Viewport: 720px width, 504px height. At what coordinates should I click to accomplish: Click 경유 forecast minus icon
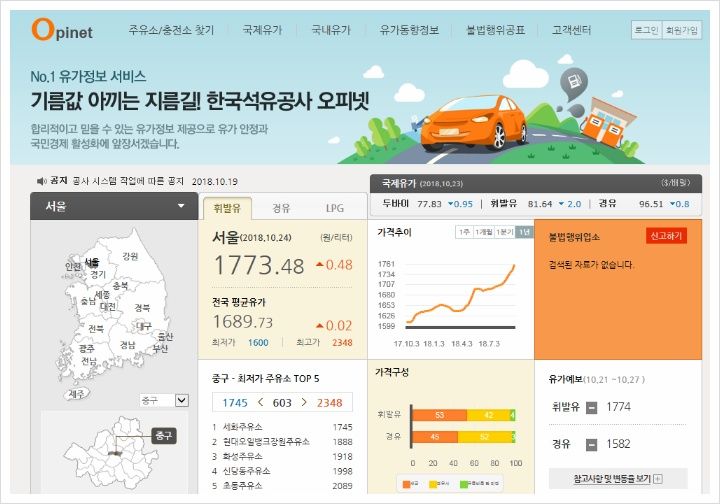point(592,444)
